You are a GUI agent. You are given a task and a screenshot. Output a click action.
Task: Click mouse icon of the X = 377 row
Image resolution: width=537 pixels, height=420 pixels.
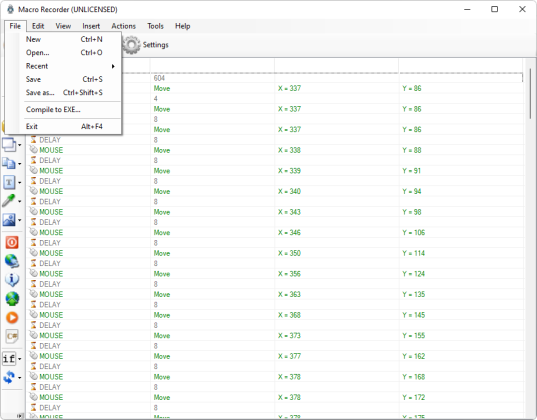33,356
